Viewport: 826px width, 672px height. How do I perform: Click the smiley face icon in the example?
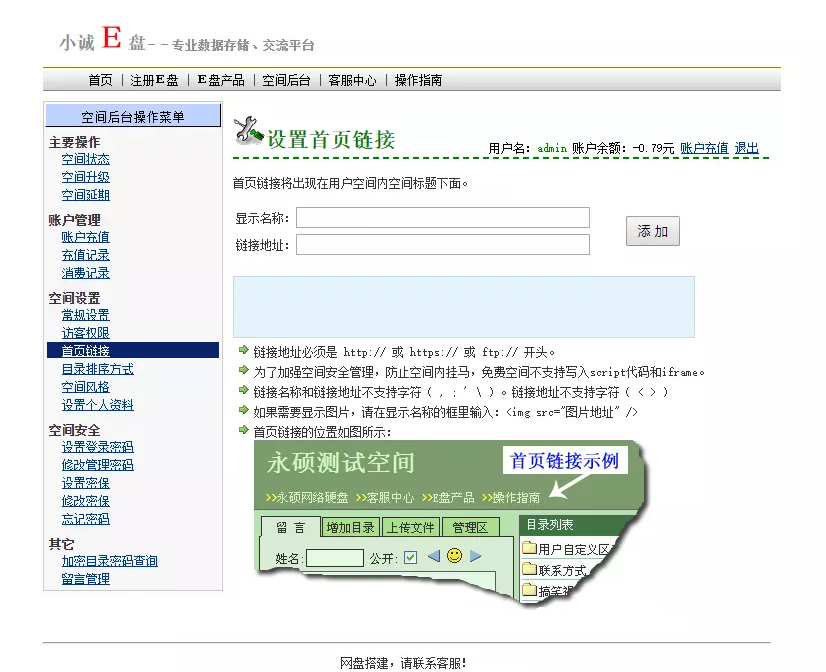pyautogui.click(x=453, y=554)
